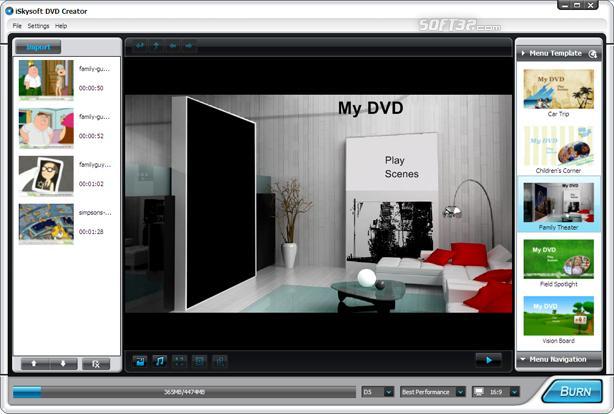614x414 pixels.
Task: Click the download templates icon beside Menu Template
Action: point(593,54)
